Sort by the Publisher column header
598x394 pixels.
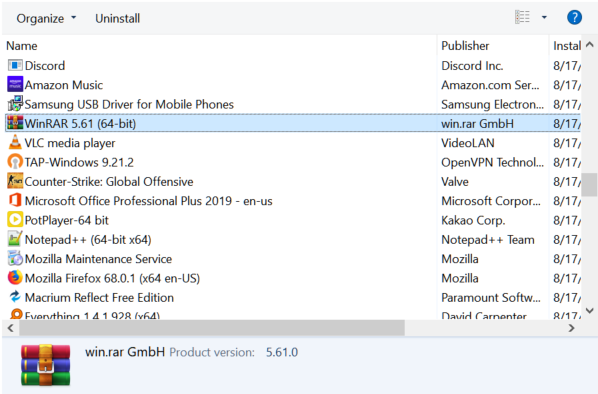(x=465, y=46)
